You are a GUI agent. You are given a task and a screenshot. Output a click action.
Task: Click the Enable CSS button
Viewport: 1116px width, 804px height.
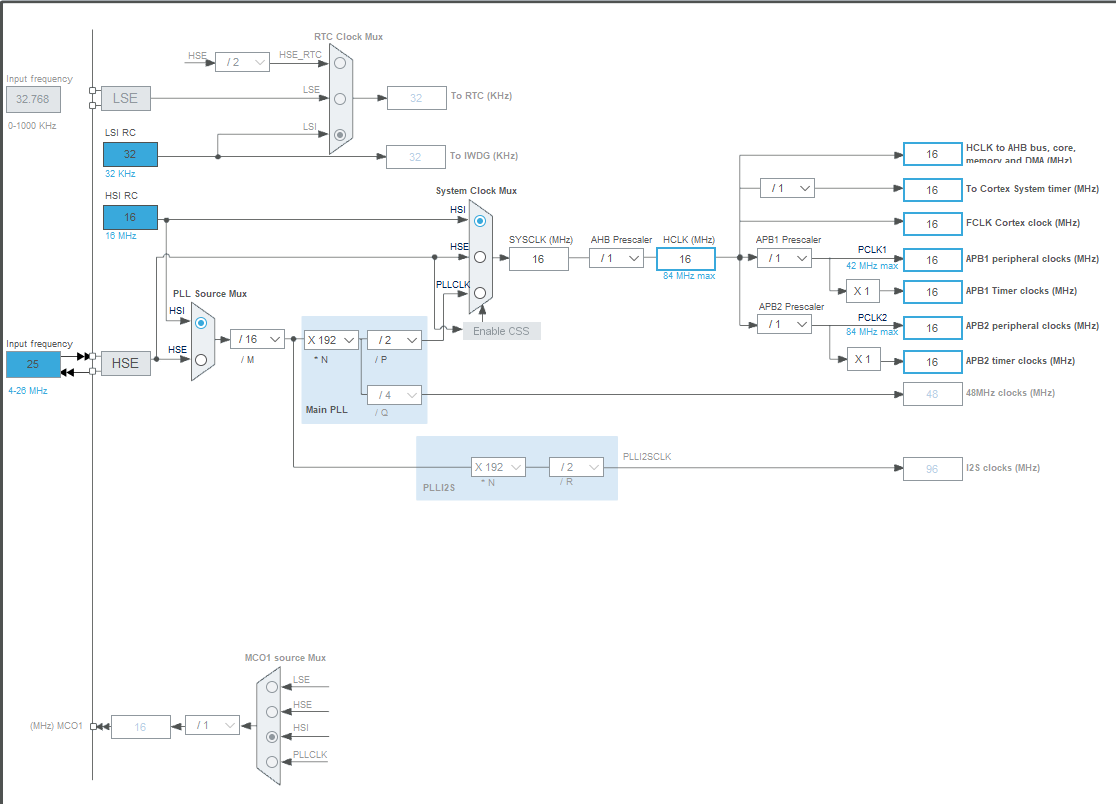click(x=502, y=330)
